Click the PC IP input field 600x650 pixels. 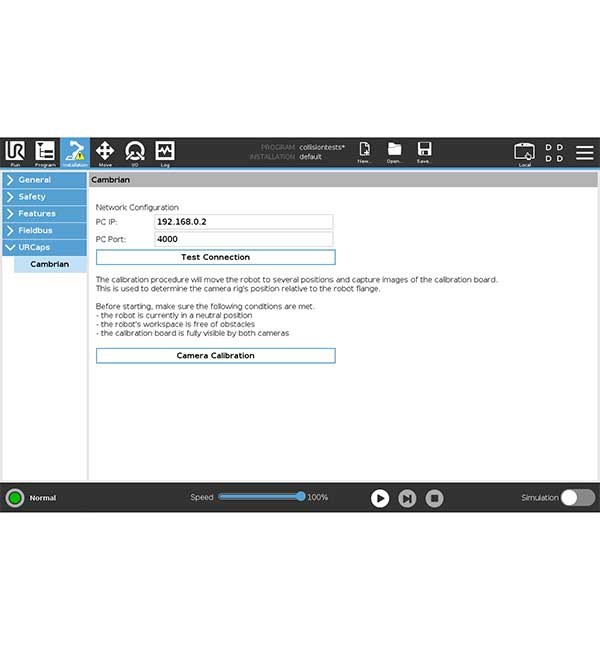pyautogui.click(x=244, y=222)
